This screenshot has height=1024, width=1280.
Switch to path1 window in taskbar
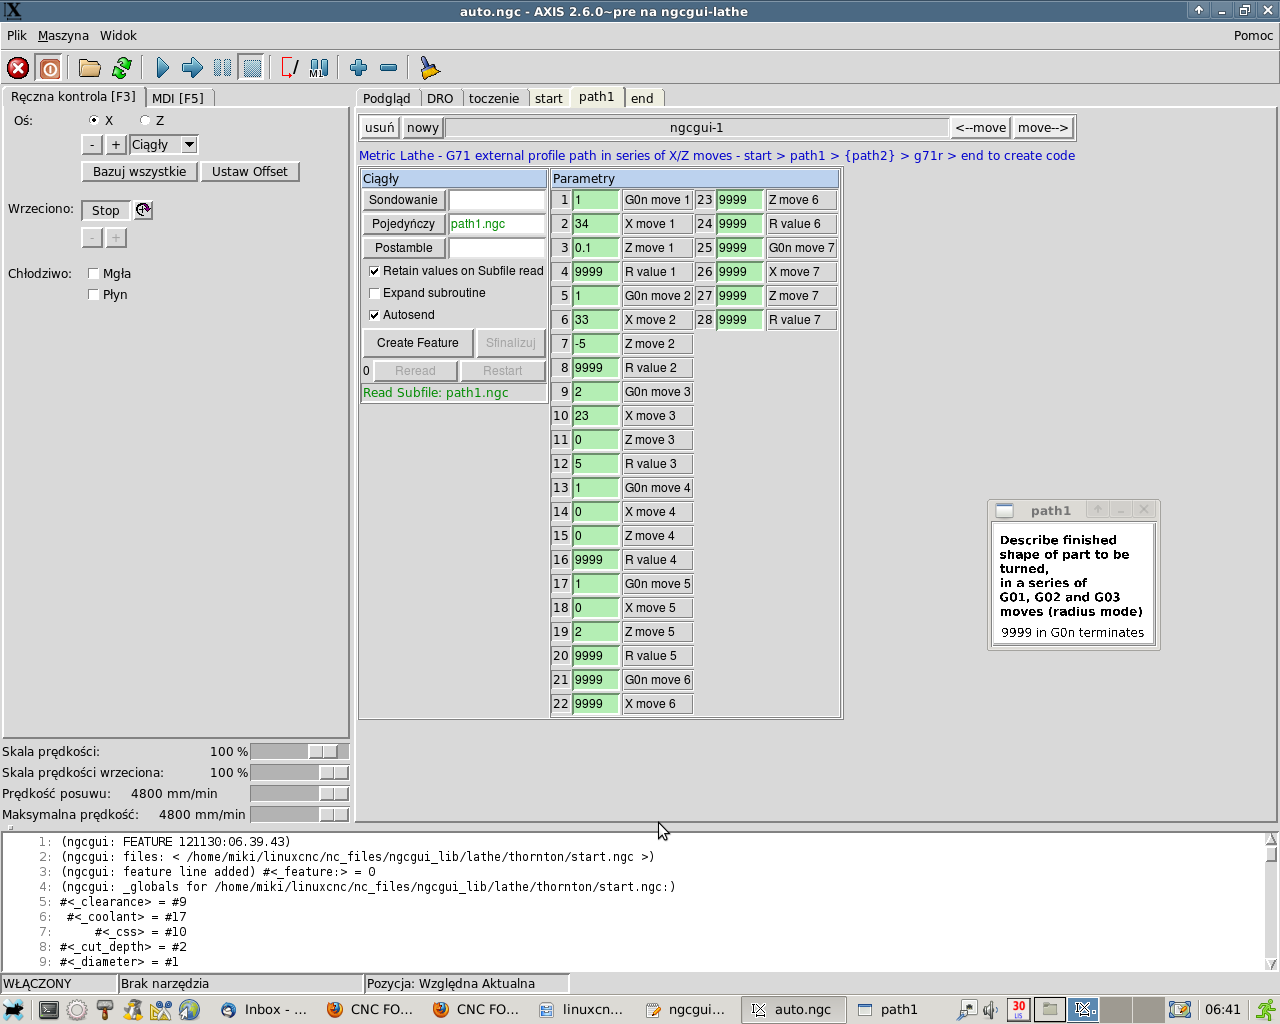(899, 1010)
